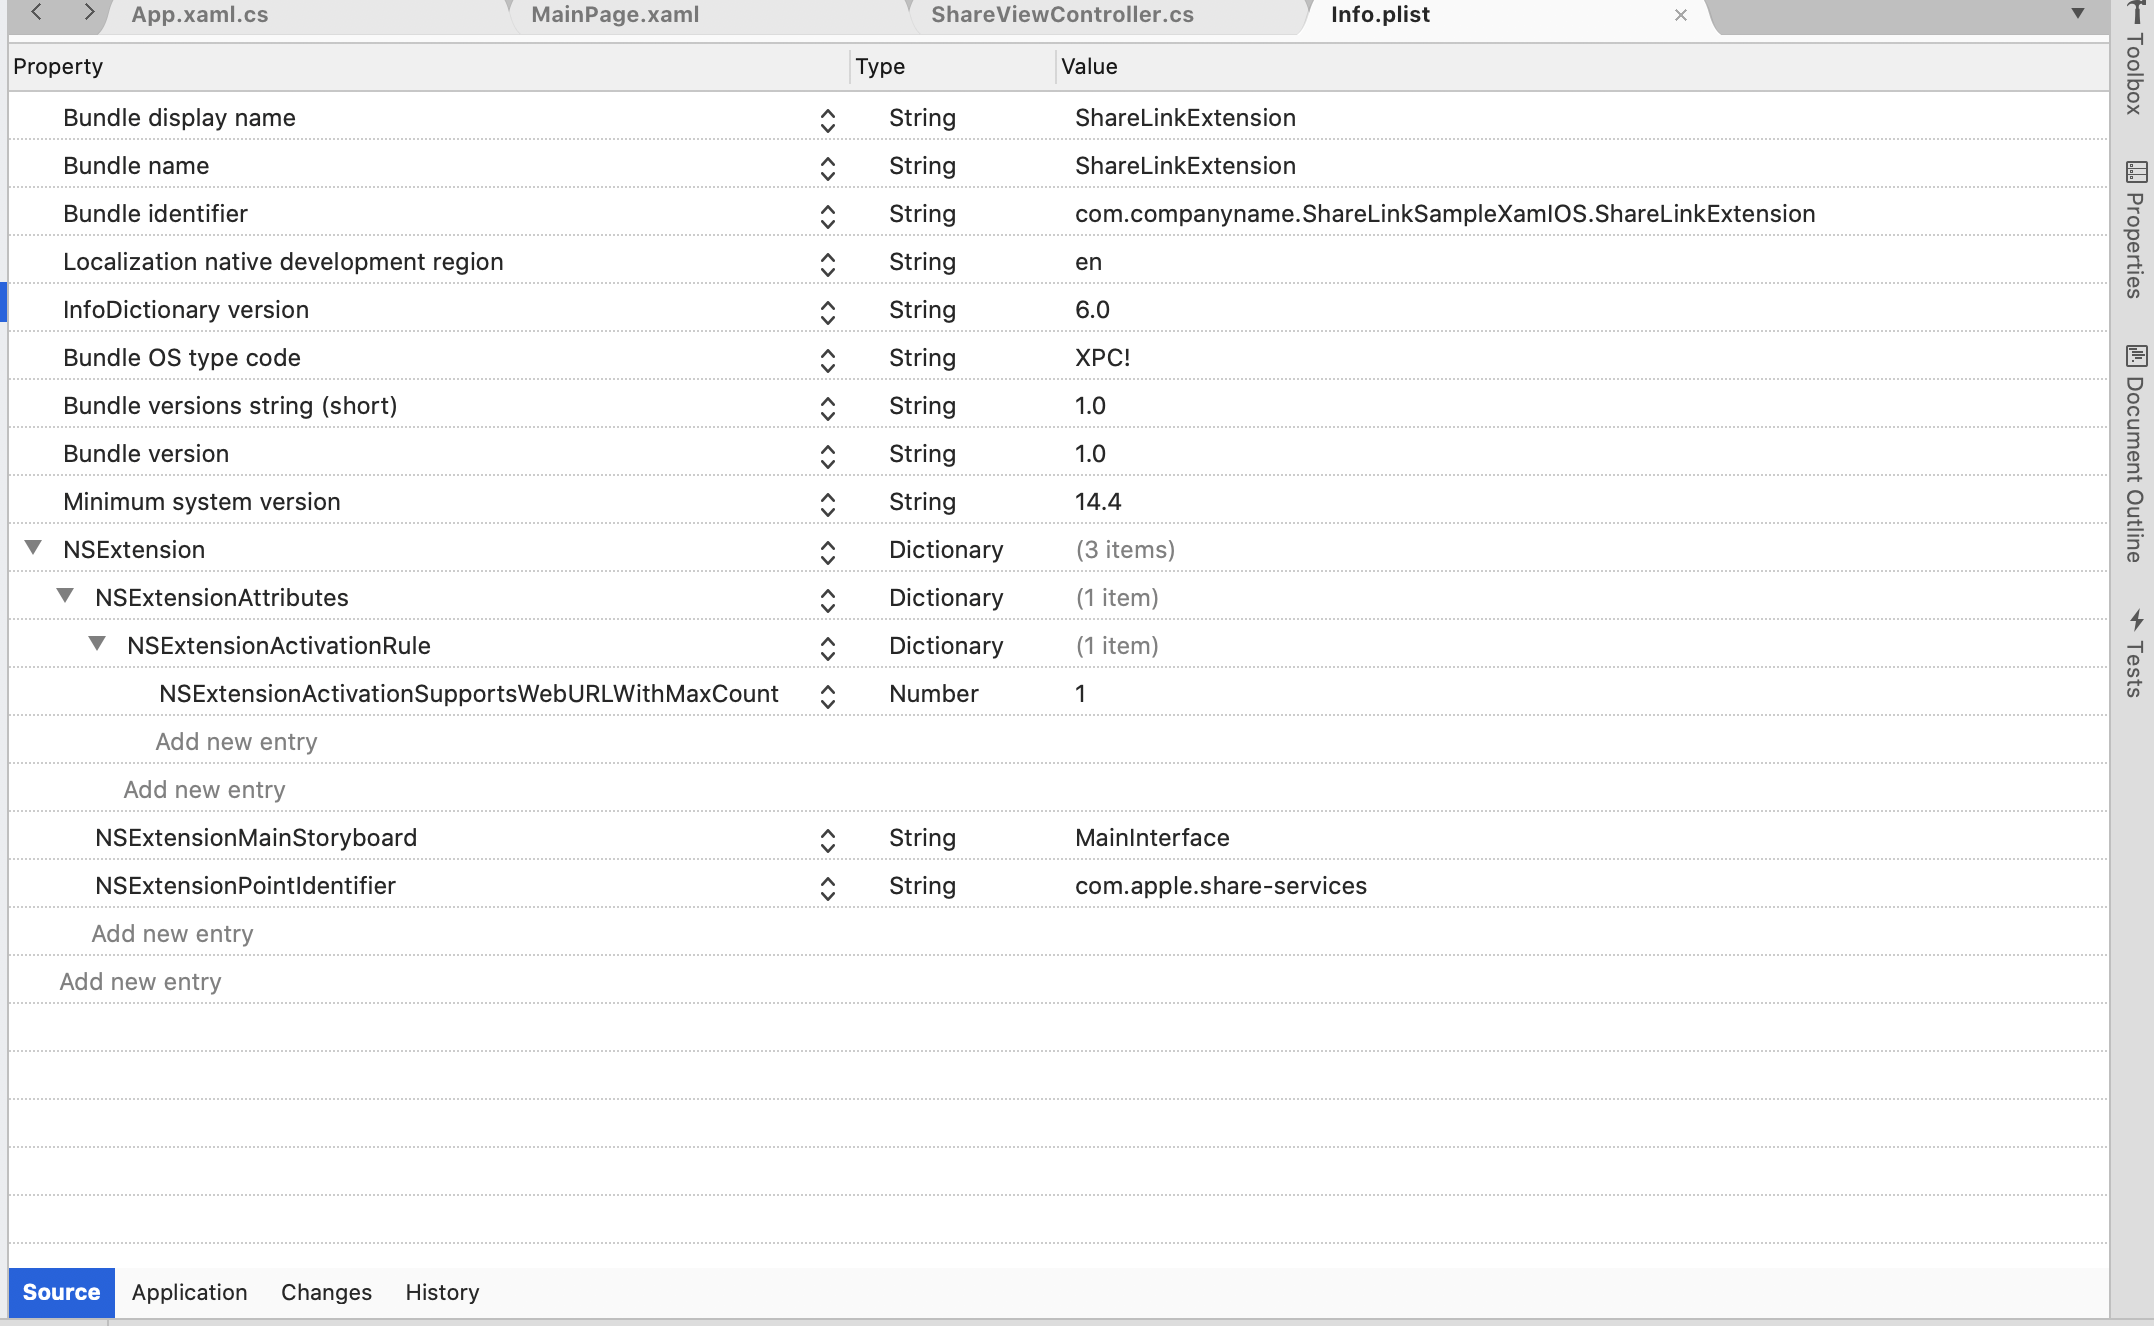Switch to the Application view tab

[189, 1292]
